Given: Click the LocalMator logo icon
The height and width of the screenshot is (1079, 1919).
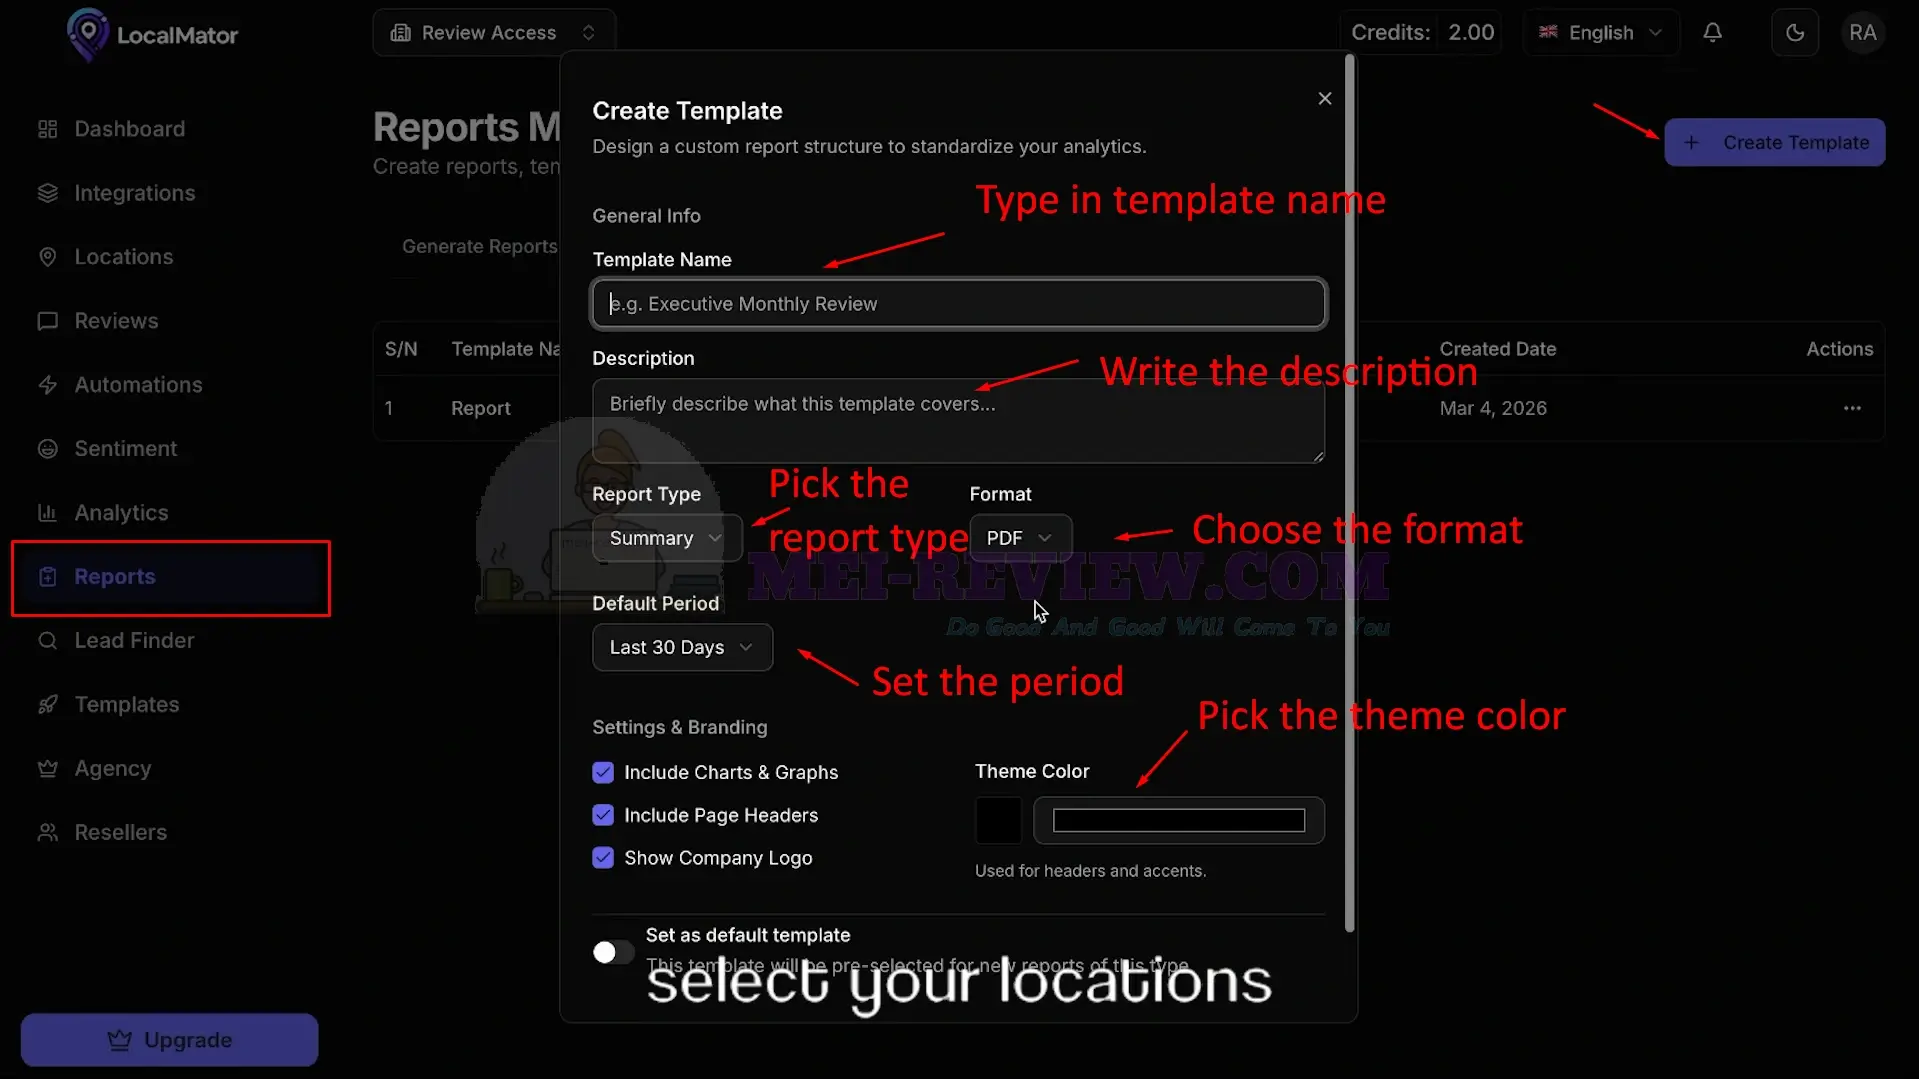Looking at the screenshot, I should (x=88, y=34).
